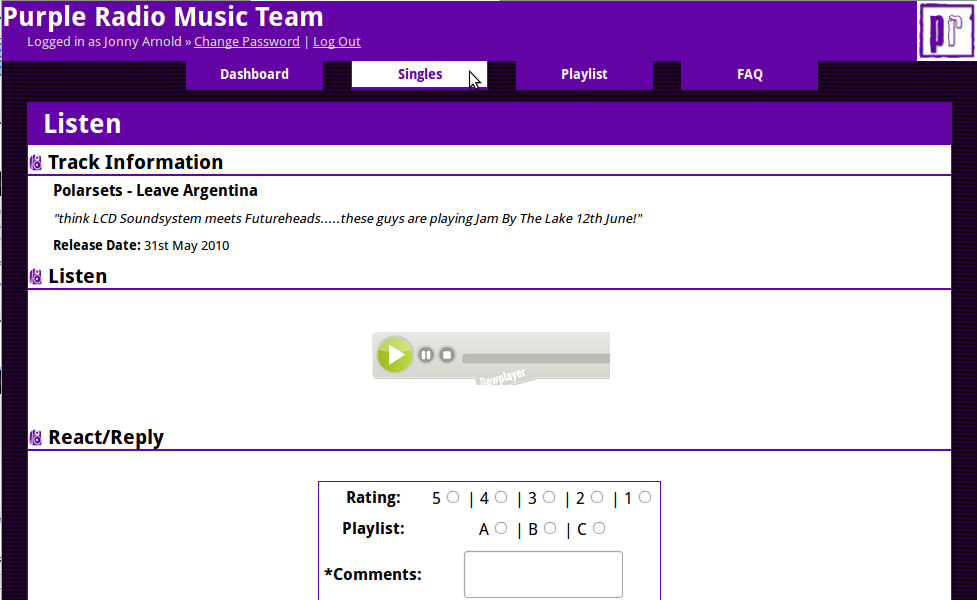Screen dimensions: 977x600
Task: Click into the Comments text box
Action: [543, 574]
